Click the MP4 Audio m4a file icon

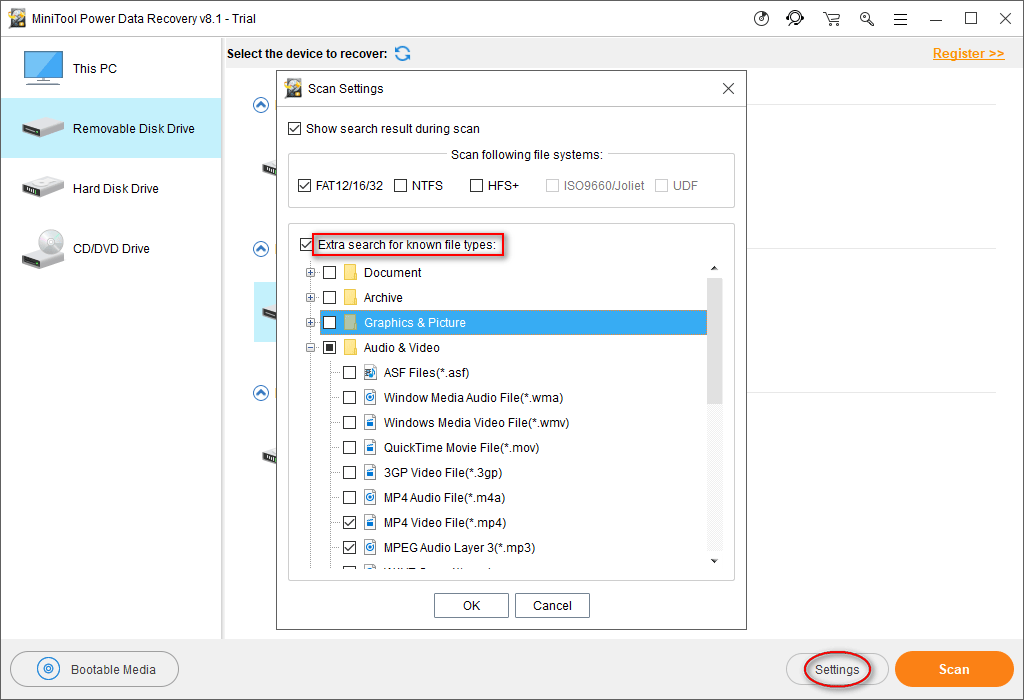(x=370, y=498)
